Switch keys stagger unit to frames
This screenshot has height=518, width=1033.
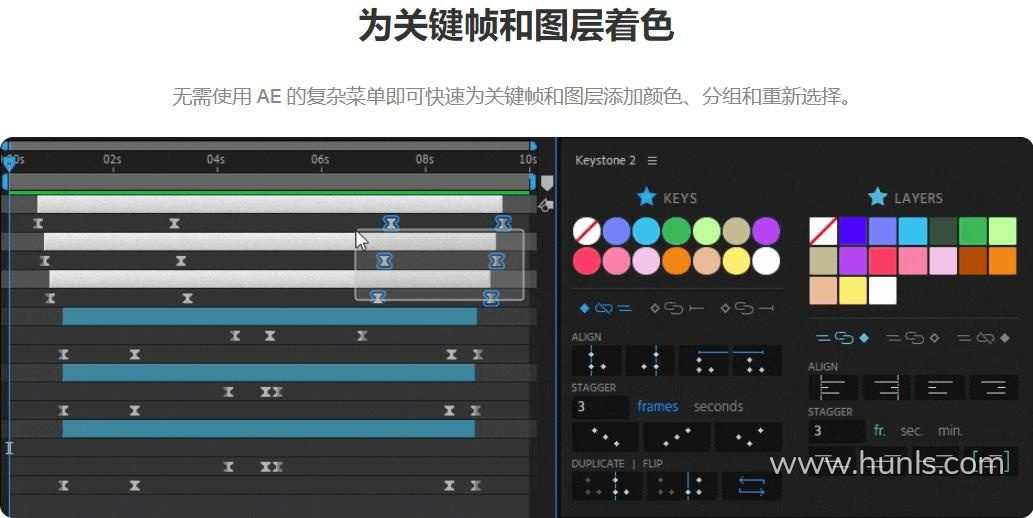click(657, 407)
